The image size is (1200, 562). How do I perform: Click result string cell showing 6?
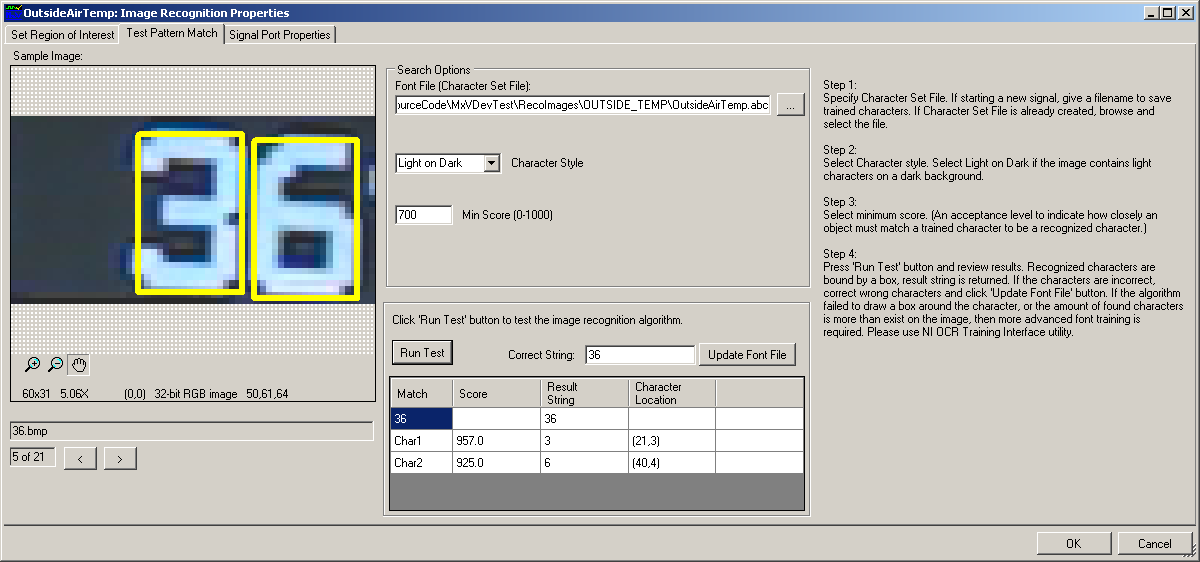584,463
